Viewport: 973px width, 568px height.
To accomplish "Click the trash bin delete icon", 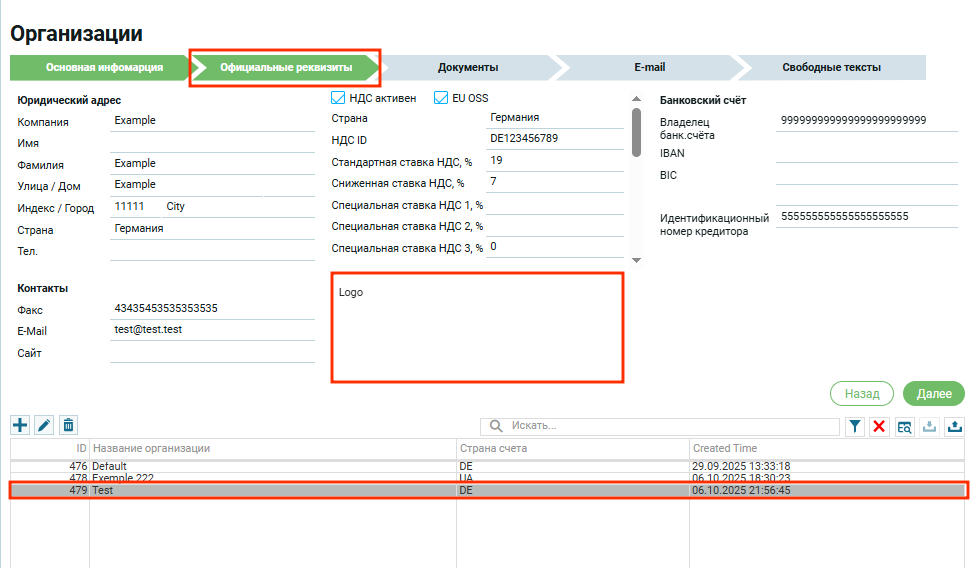I will pyautogui.click(x=68, y=426).
